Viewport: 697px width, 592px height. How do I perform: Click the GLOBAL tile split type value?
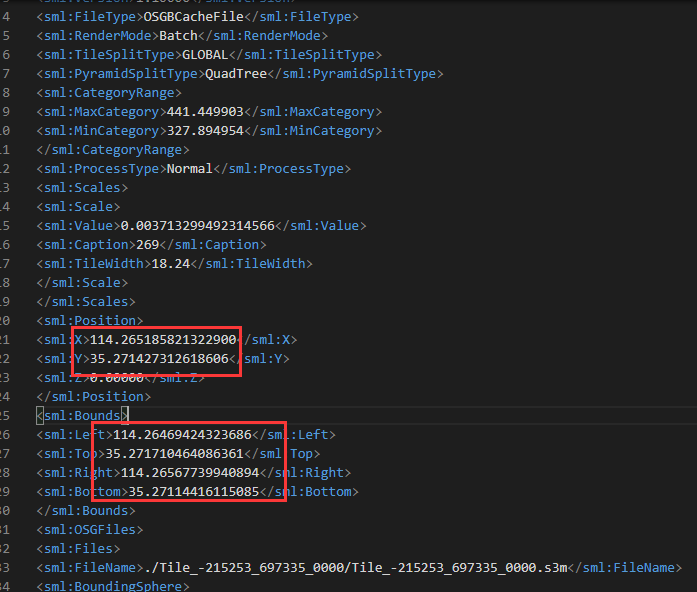coord(205,55)
